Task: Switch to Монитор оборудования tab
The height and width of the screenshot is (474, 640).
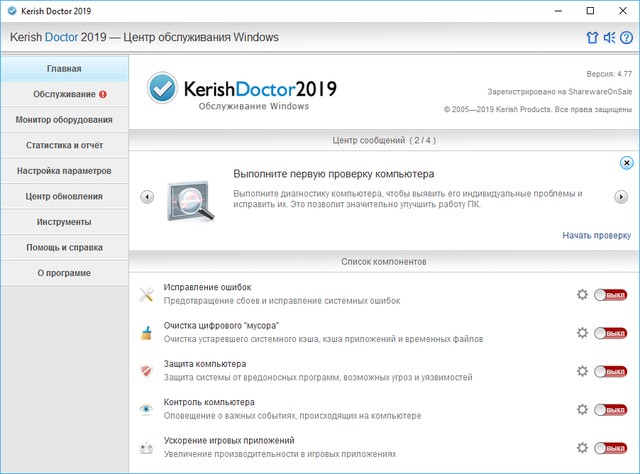Action: point(64,120)
